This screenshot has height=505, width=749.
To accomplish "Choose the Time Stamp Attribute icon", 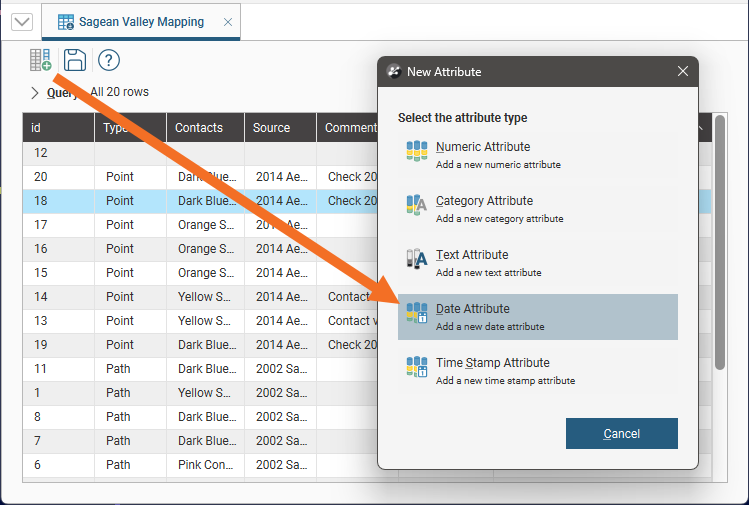I will 417,368.
